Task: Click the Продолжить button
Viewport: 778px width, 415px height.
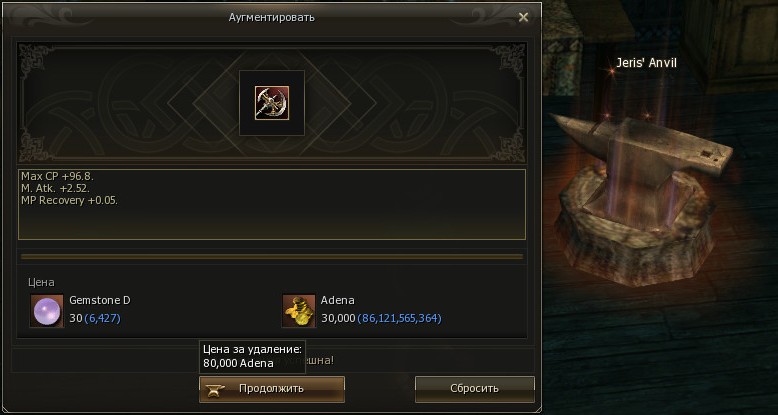Action: [272, 389]
